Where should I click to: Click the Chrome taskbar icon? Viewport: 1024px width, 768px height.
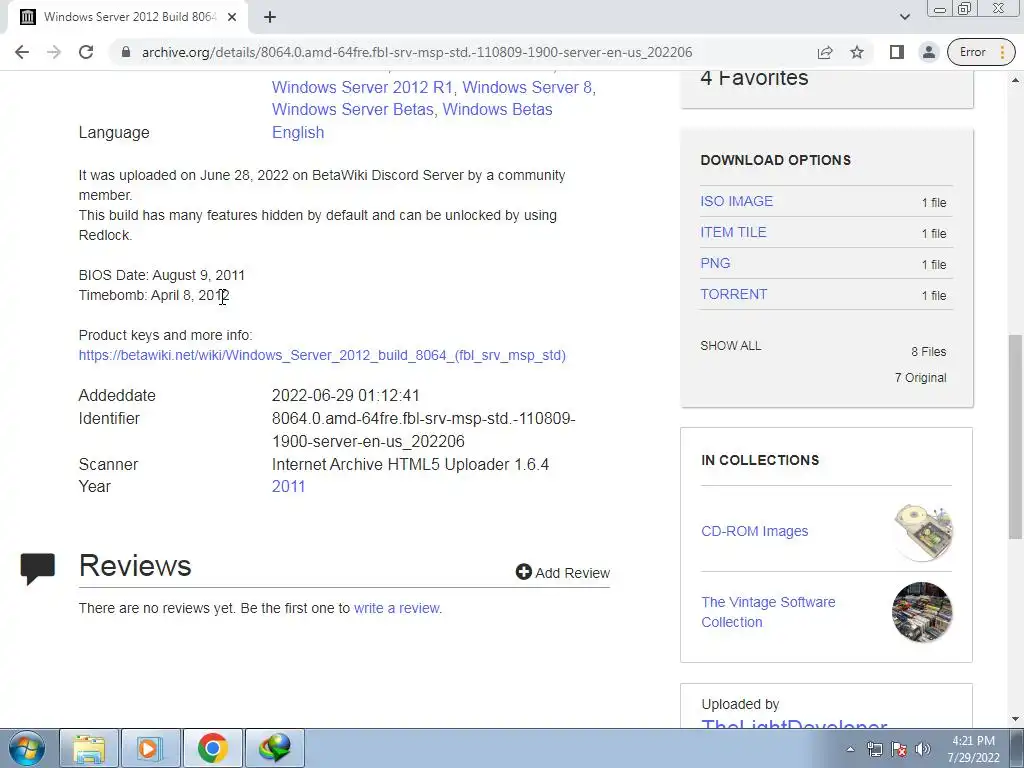click(x=212, y=748)
